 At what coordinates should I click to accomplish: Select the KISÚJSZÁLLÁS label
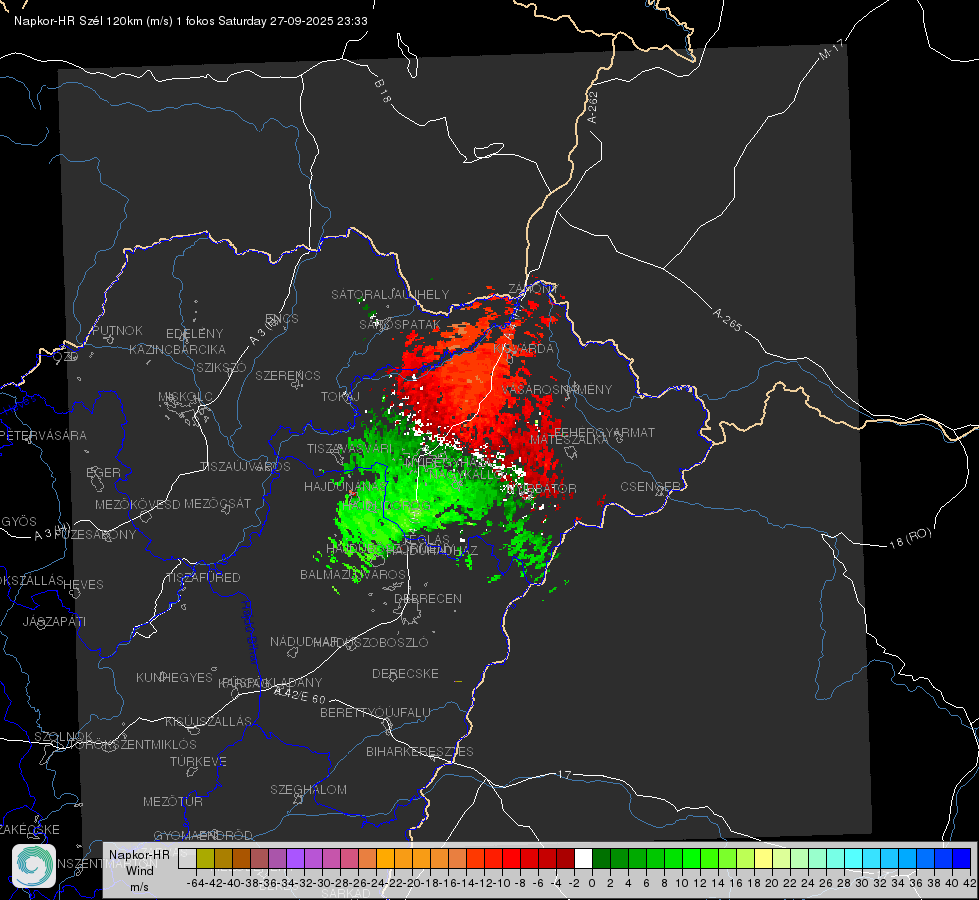(209, 721)
